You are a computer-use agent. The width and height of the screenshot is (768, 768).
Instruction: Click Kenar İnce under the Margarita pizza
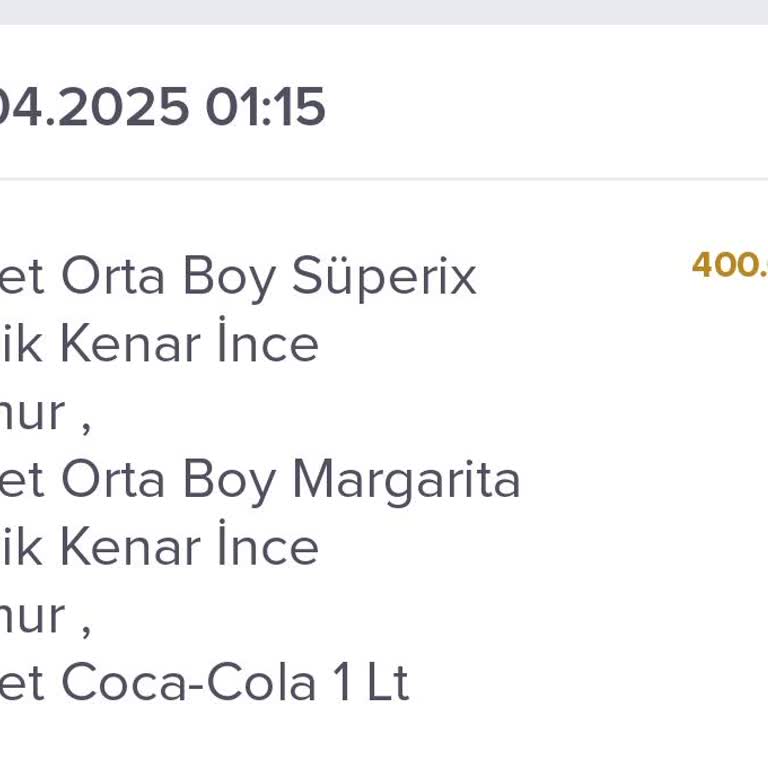(x=188, y=548)
